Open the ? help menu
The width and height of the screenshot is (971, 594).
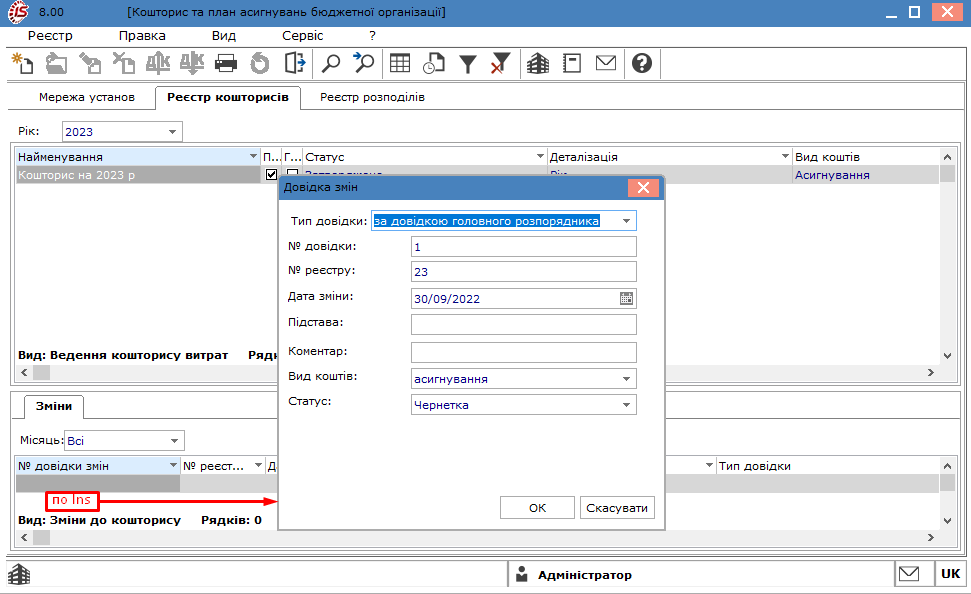tap(372, 36)
